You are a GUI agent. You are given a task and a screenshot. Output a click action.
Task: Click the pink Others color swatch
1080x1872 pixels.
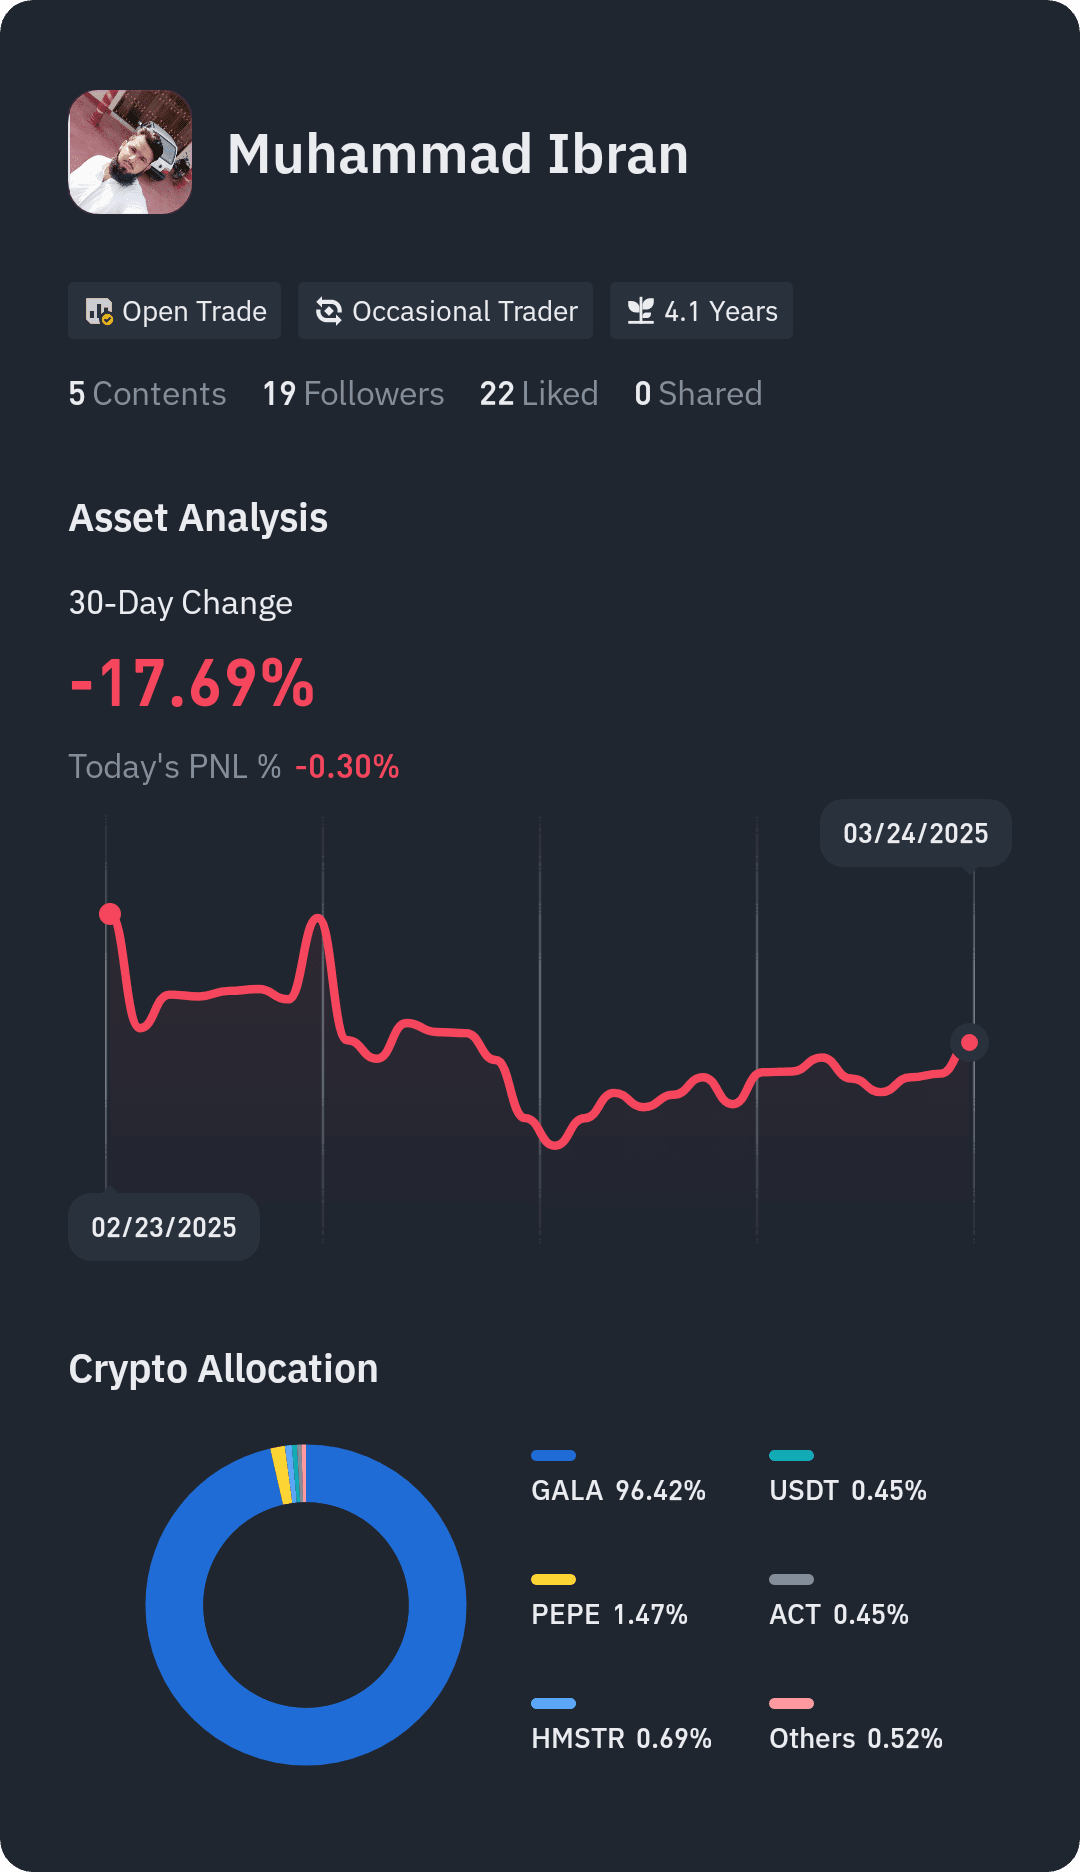click(x=791, y=1703)
